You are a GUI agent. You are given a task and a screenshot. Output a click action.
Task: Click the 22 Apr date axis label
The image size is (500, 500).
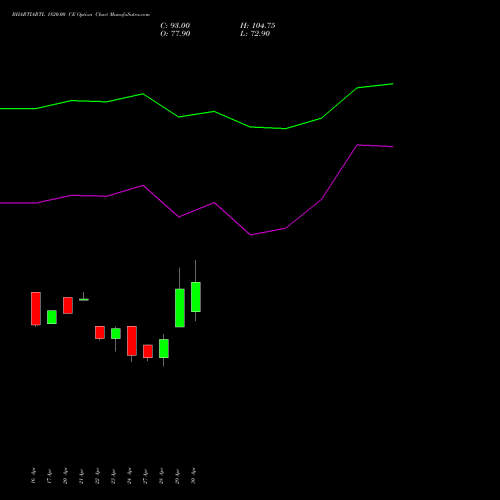97,476
